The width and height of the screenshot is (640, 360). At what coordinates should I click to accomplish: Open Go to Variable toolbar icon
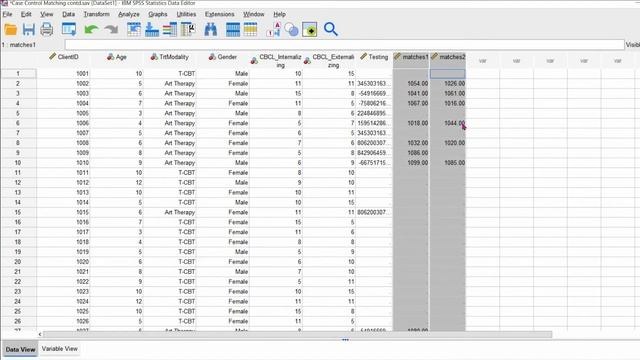coord(152,29)
